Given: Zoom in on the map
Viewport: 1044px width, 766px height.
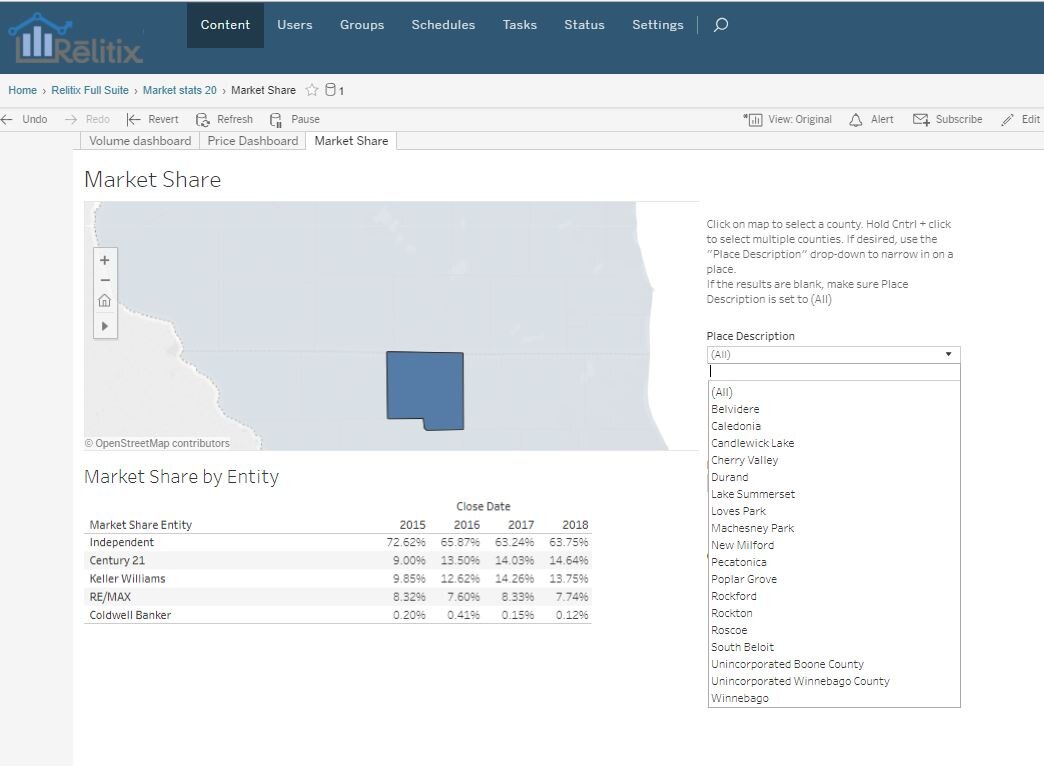Looking at the screenshot, I should pyautogui.click(x=105, y=260).
